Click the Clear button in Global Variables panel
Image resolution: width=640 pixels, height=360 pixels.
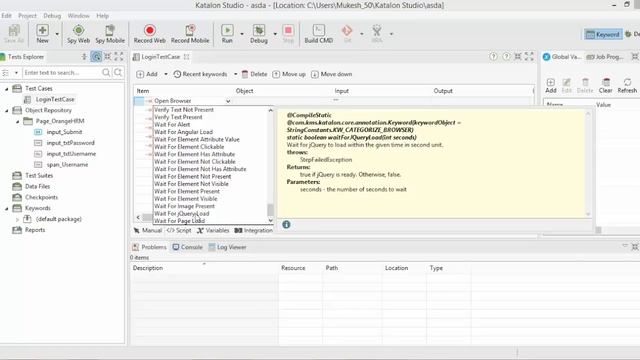[x=606, y=86]
